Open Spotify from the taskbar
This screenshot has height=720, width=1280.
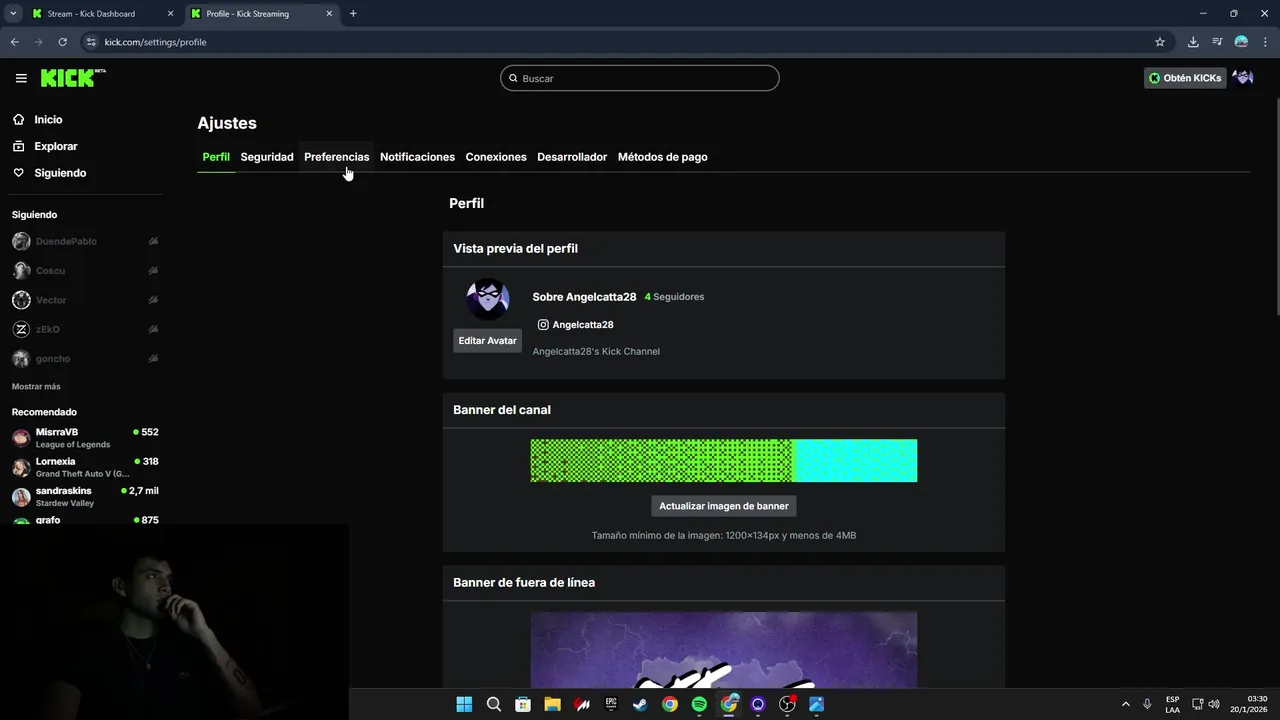[699, 704]
